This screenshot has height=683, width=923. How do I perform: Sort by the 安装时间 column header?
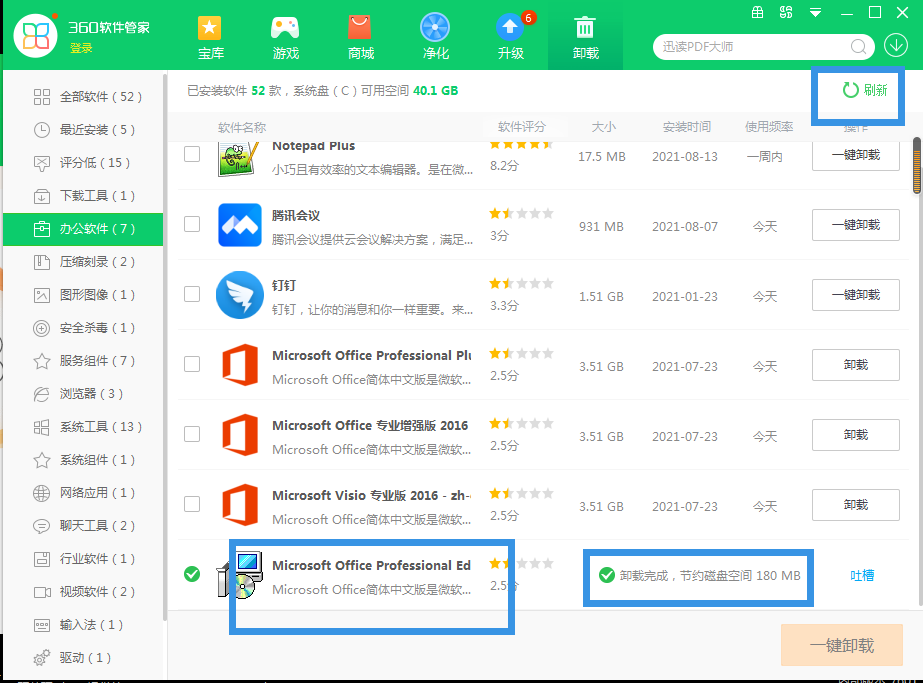[x=687, y=127]
